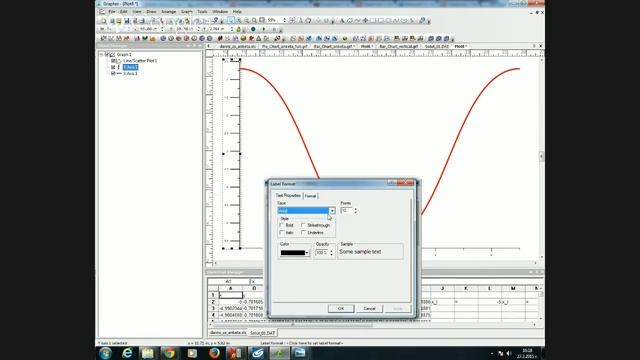Click the Zoom Out magnifier icon
The image size is (640, 360).
[x=247, y=20]
